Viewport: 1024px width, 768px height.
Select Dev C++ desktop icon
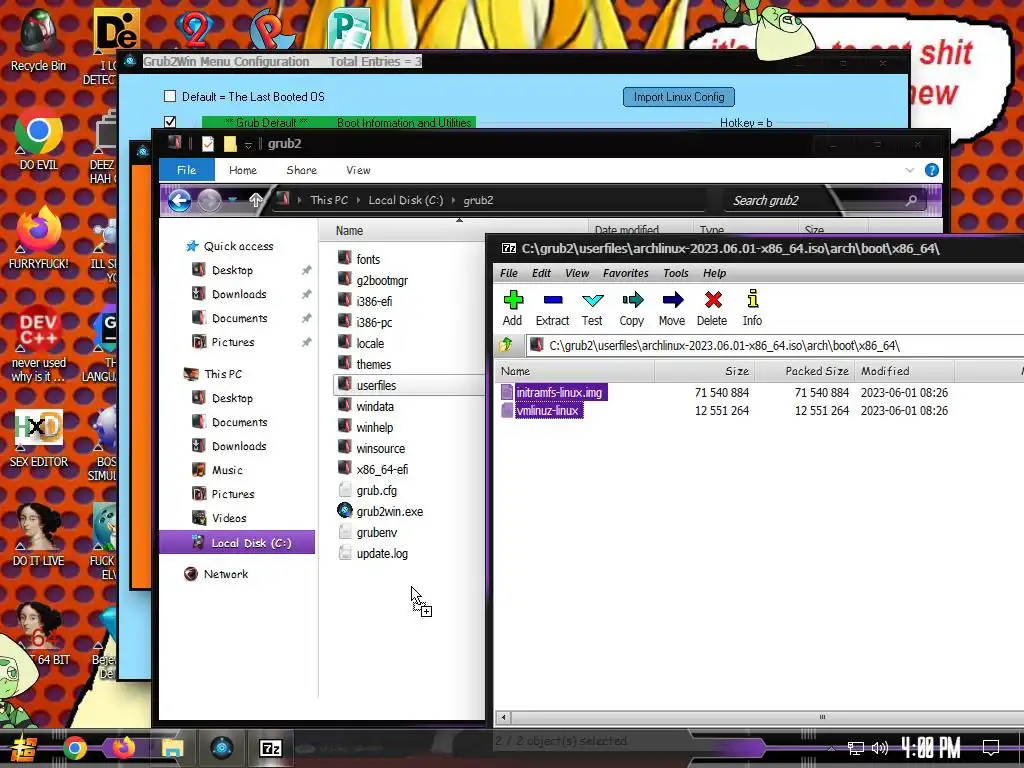click(39, 344)
